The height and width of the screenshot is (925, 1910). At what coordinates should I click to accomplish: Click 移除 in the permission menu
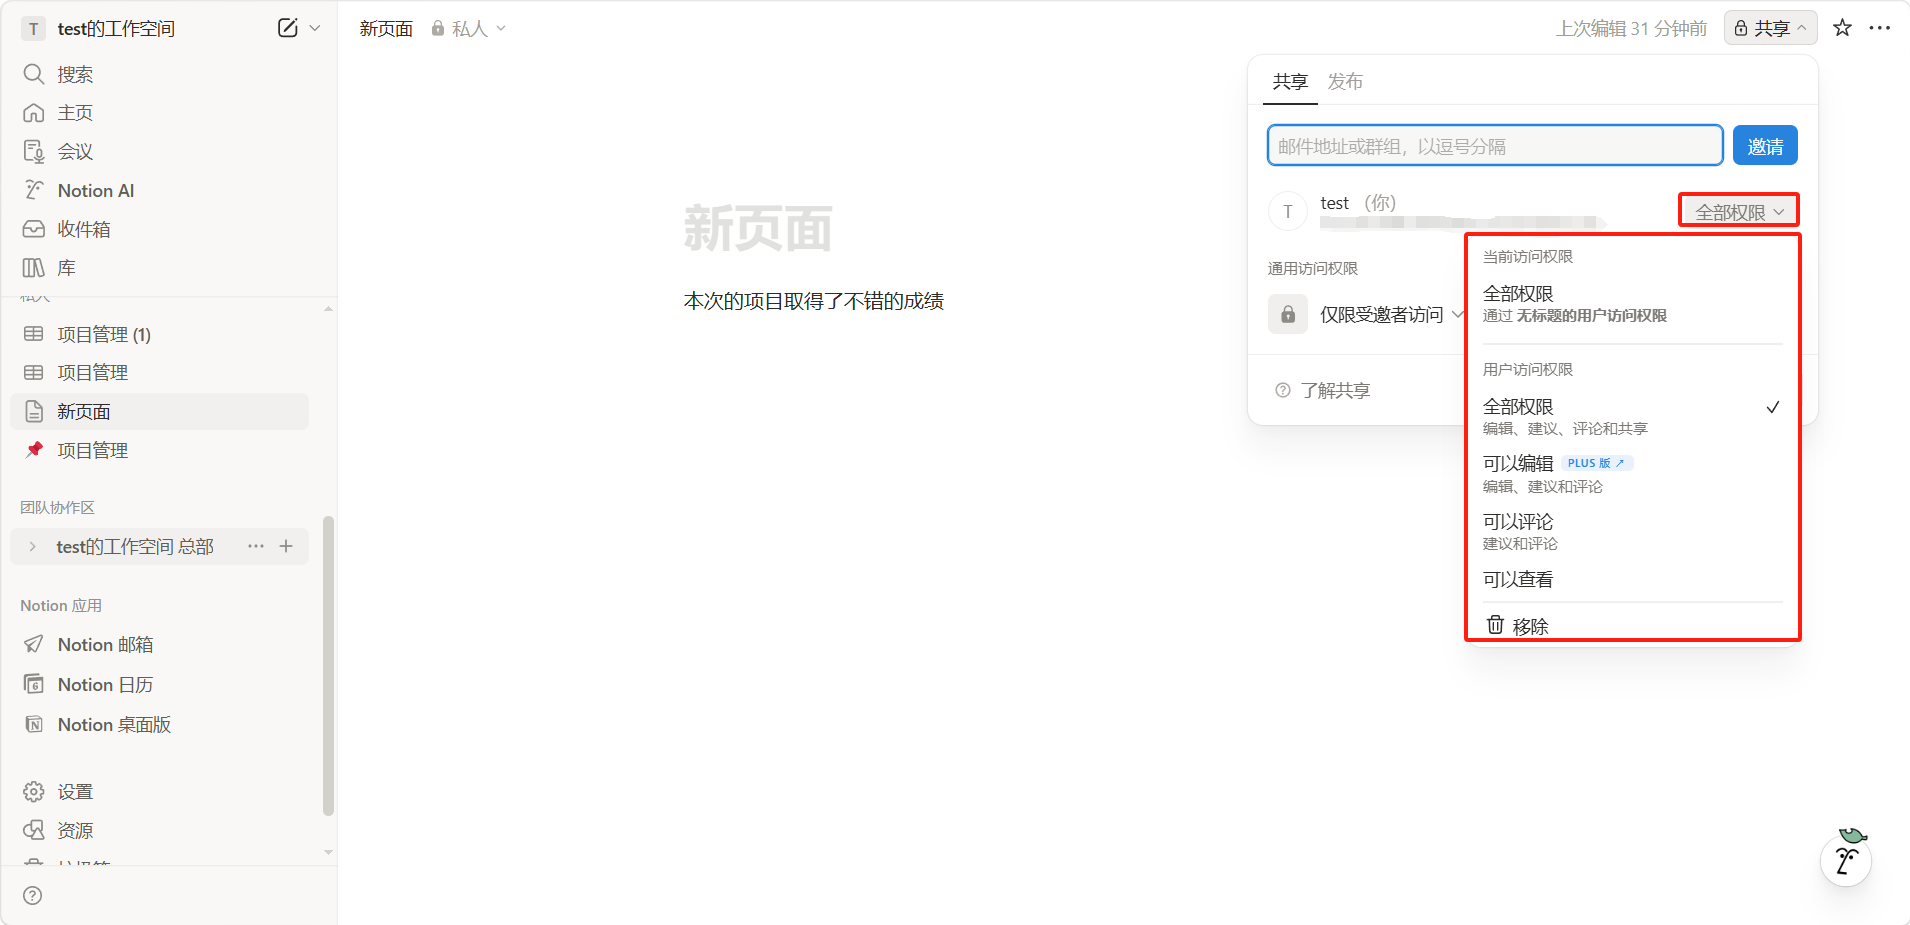coord(1530,626)
